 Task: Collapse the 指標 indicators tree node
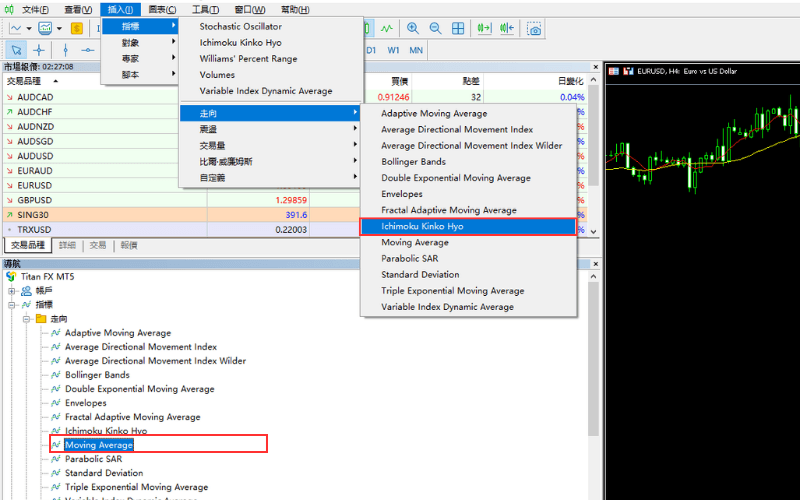[13, 304]
